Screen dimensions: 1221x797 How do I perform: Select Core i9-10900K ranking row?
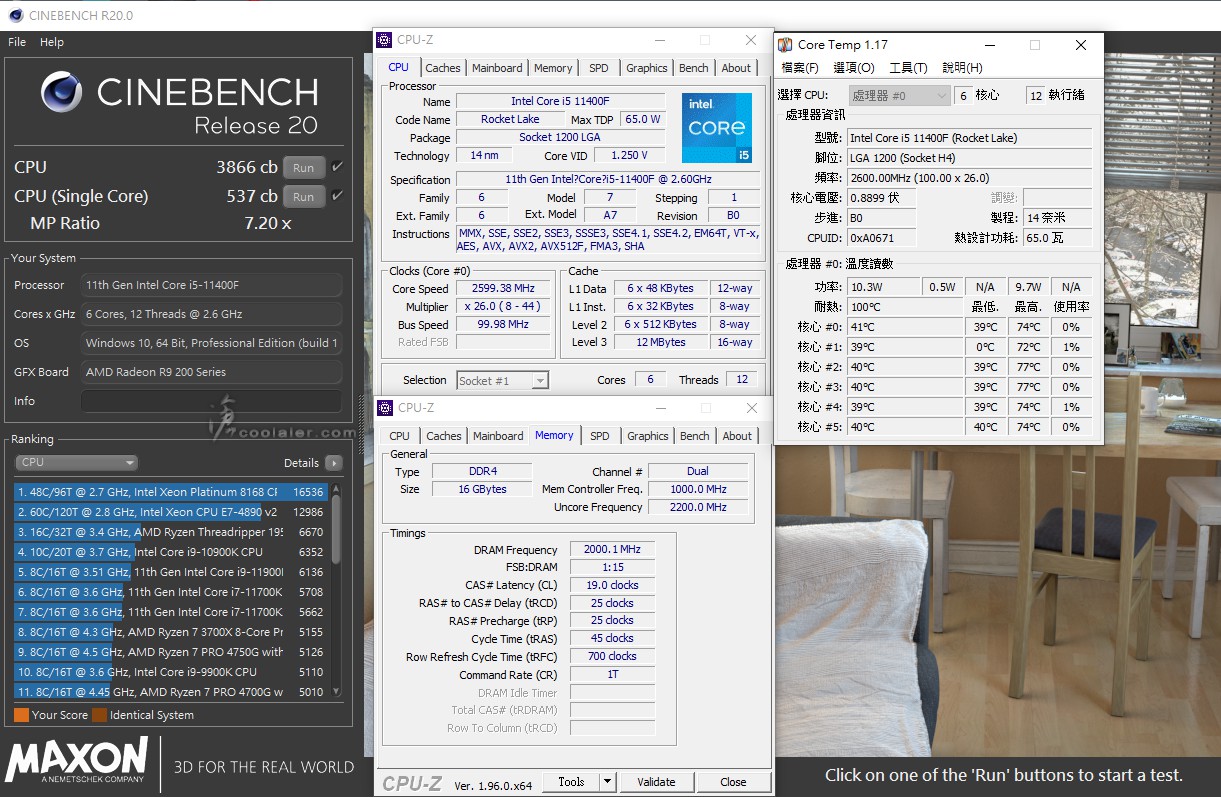[x=170, y=552]
